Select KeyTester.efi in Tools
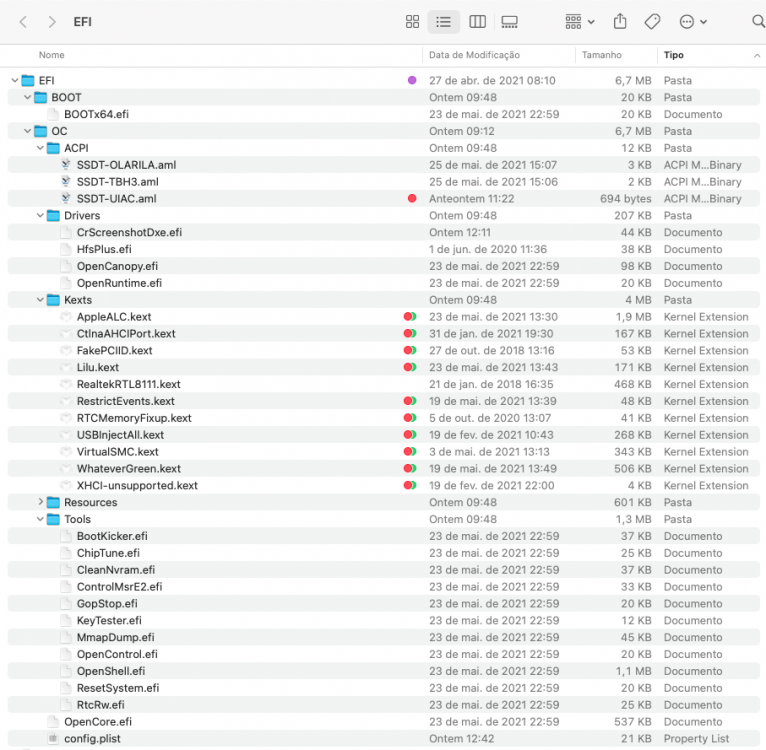The image size is (766, 750). point(109,621)
